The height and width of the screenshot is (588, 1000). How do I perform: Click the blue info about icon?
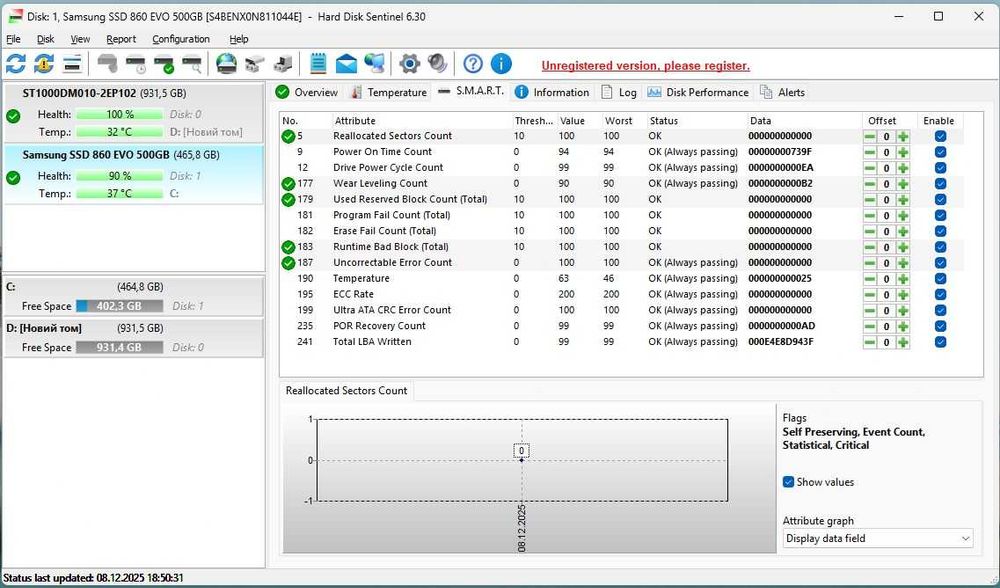[x=501, y=64]
